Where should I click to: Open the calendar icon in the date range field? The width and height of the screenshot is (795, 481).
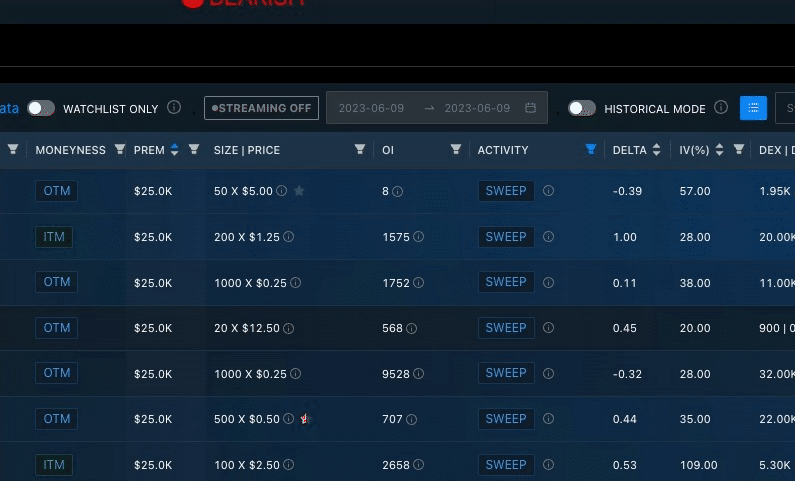click(x=530, y=108)
